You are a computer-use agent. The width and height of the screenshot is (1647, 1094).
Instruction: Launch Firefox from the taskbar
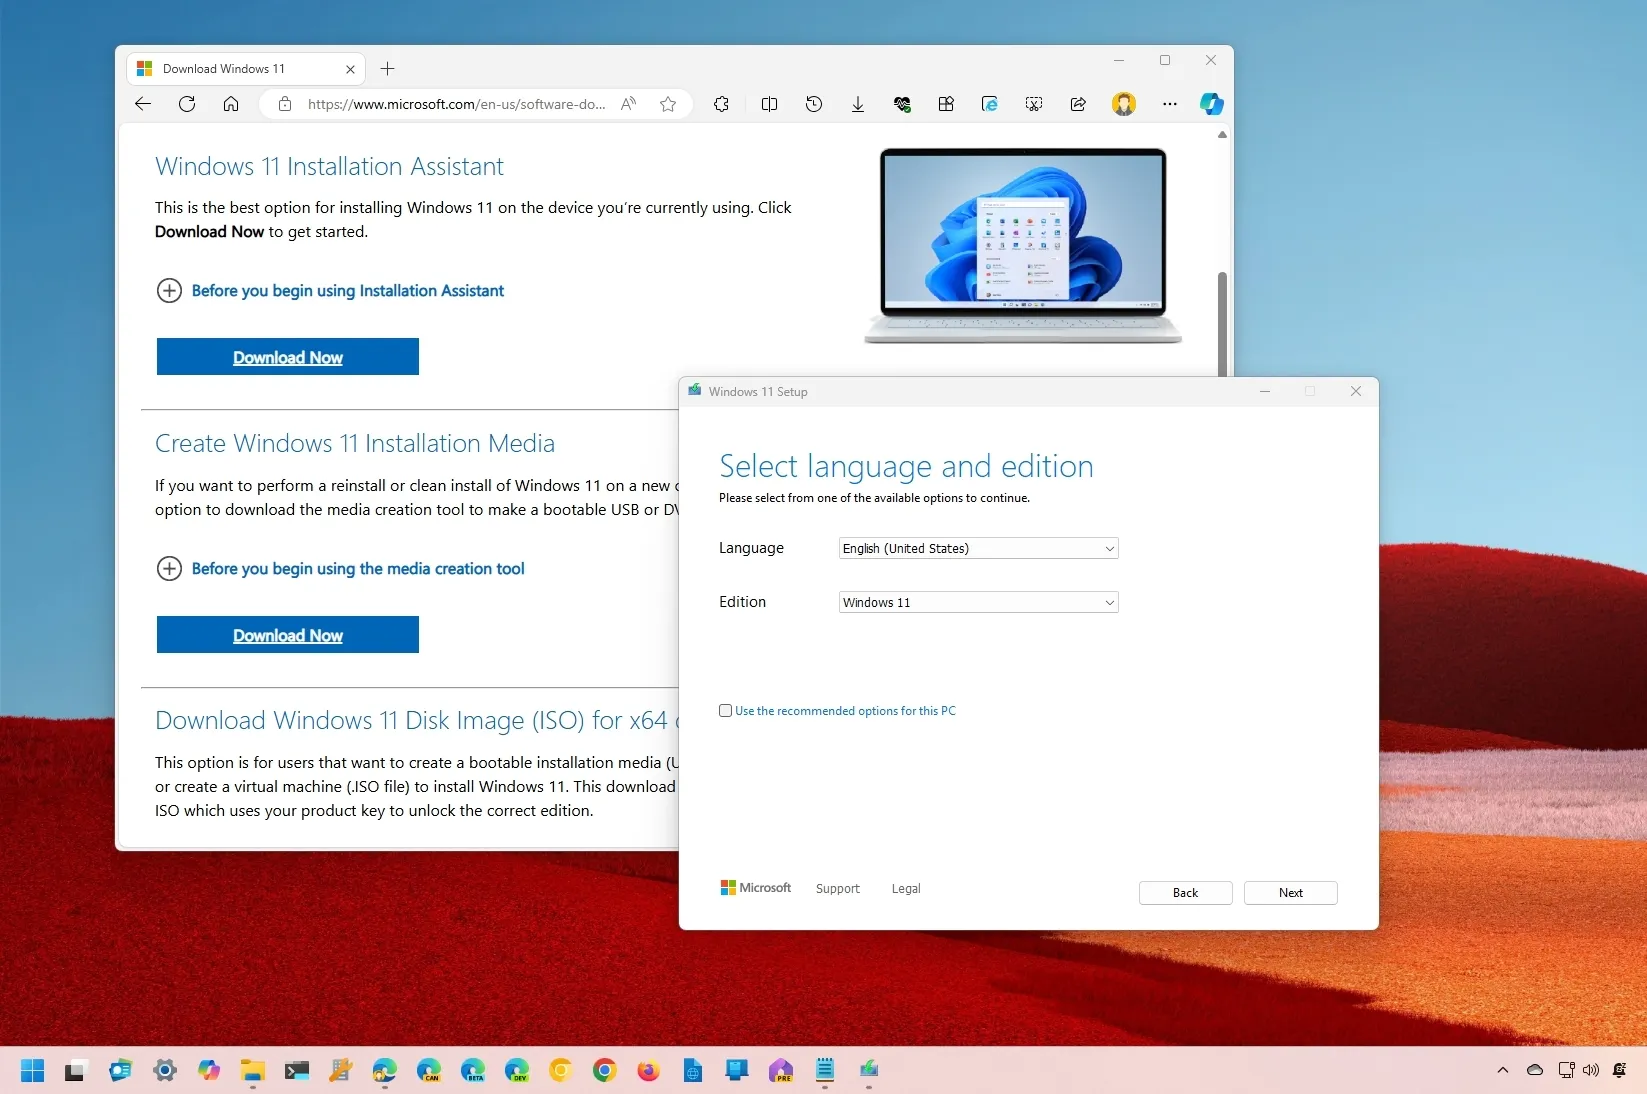pos(648,1071)
